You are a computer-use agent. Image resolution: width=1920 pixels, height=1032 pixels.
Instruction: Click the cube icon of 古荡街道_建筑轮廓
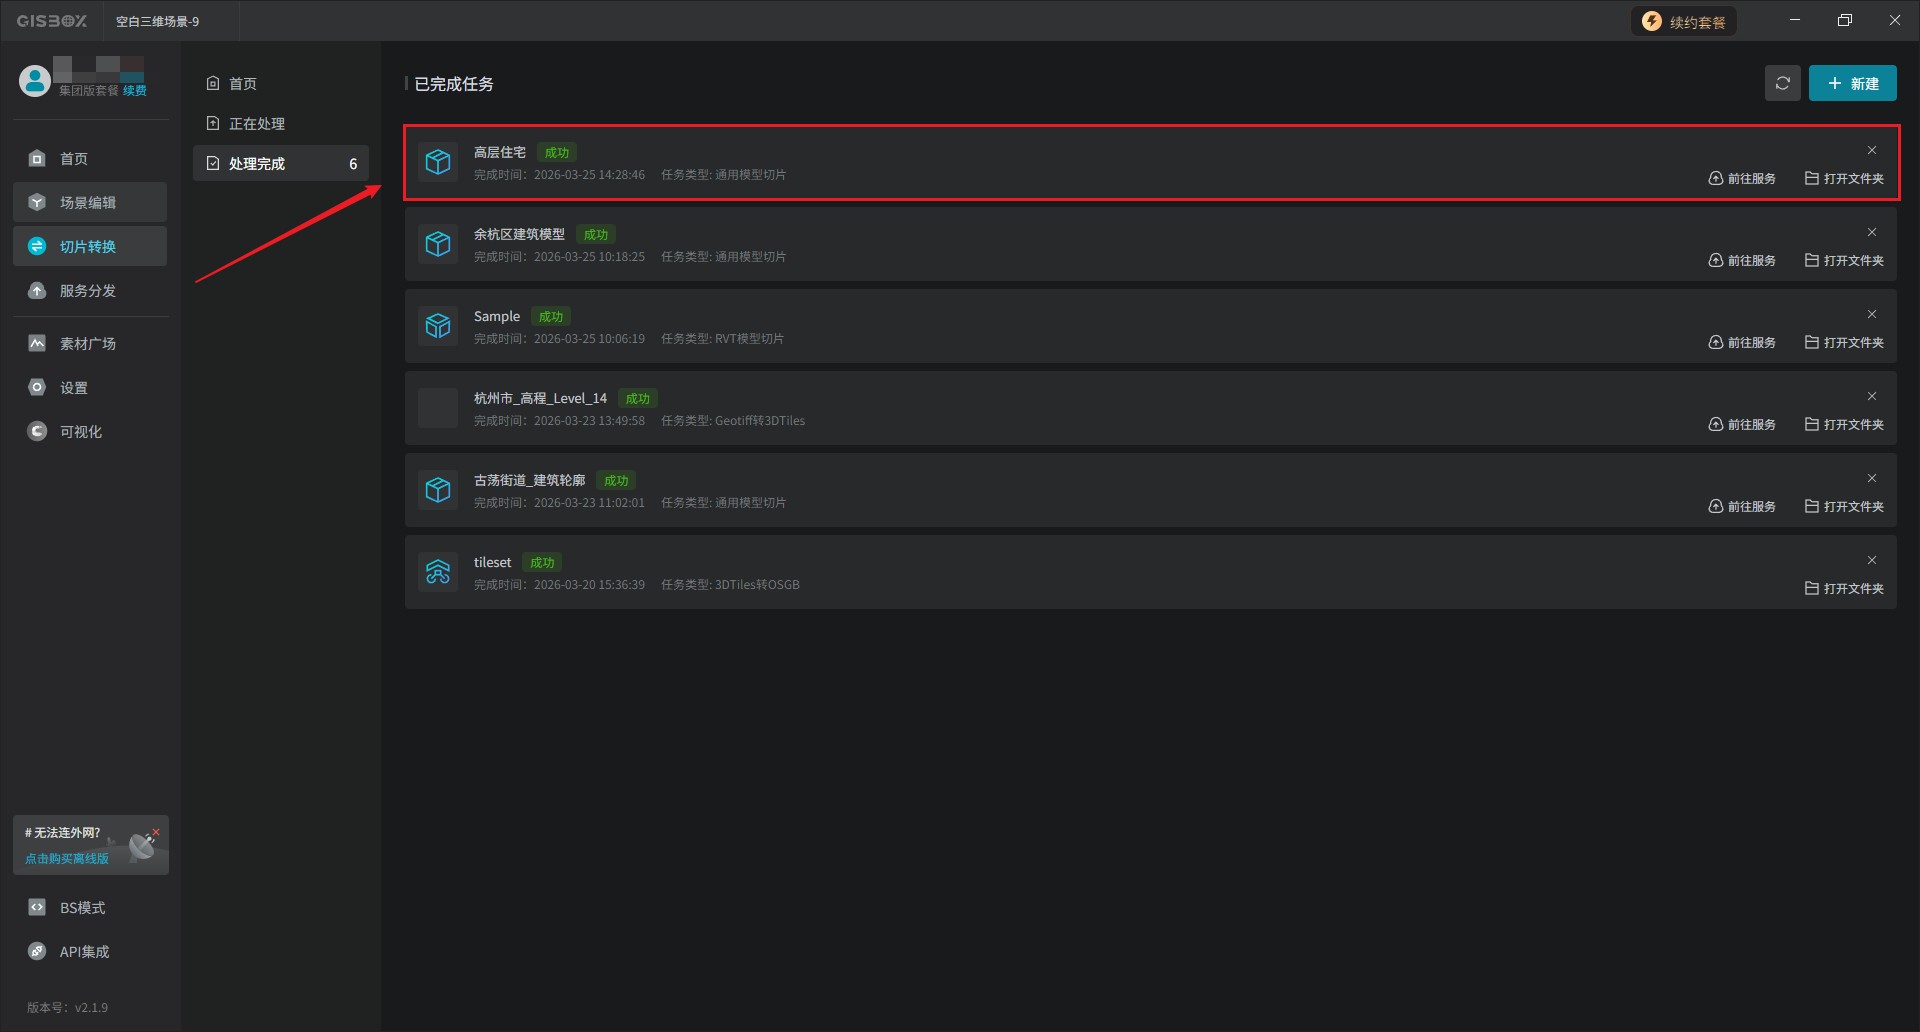click(438, 490)
